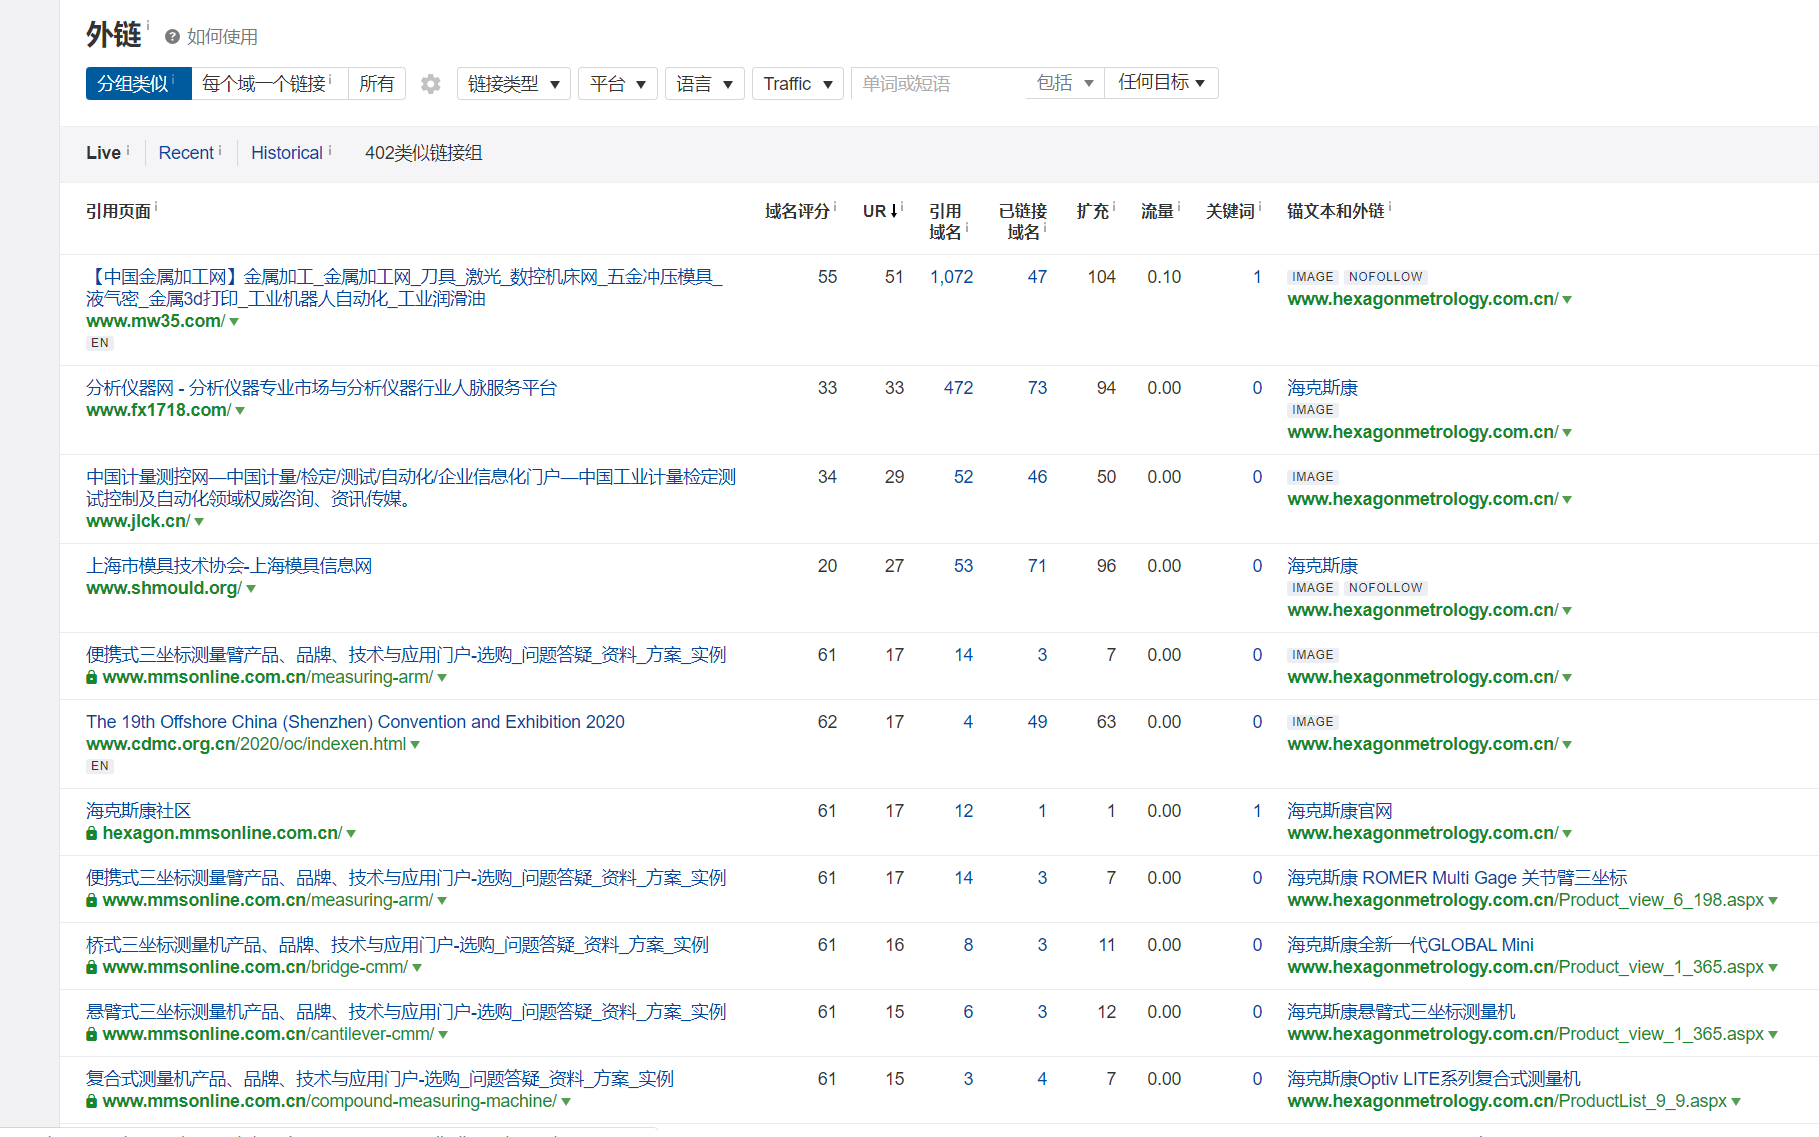This screenshot has width=1819, height=1137.
Task: Click the lock icon beside bridge-cmm URL
Action: 92,967
